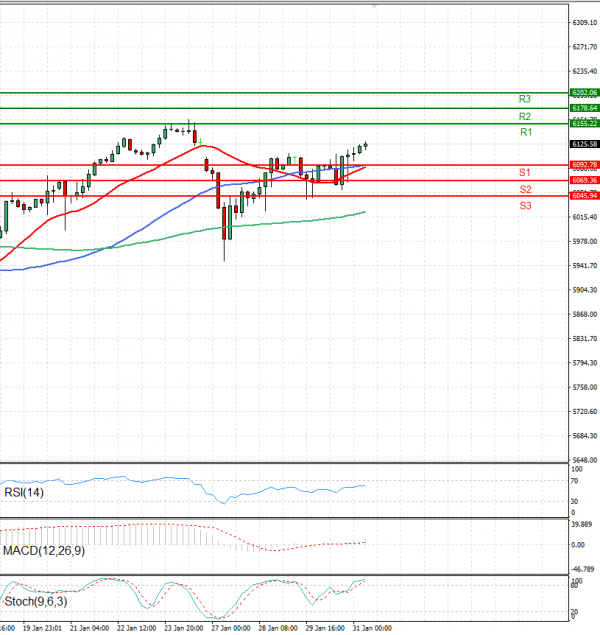This screenshot has height=635, width=600.
Task: Select the black 6125.58 current price tag
Action: [x=584, y=144]
